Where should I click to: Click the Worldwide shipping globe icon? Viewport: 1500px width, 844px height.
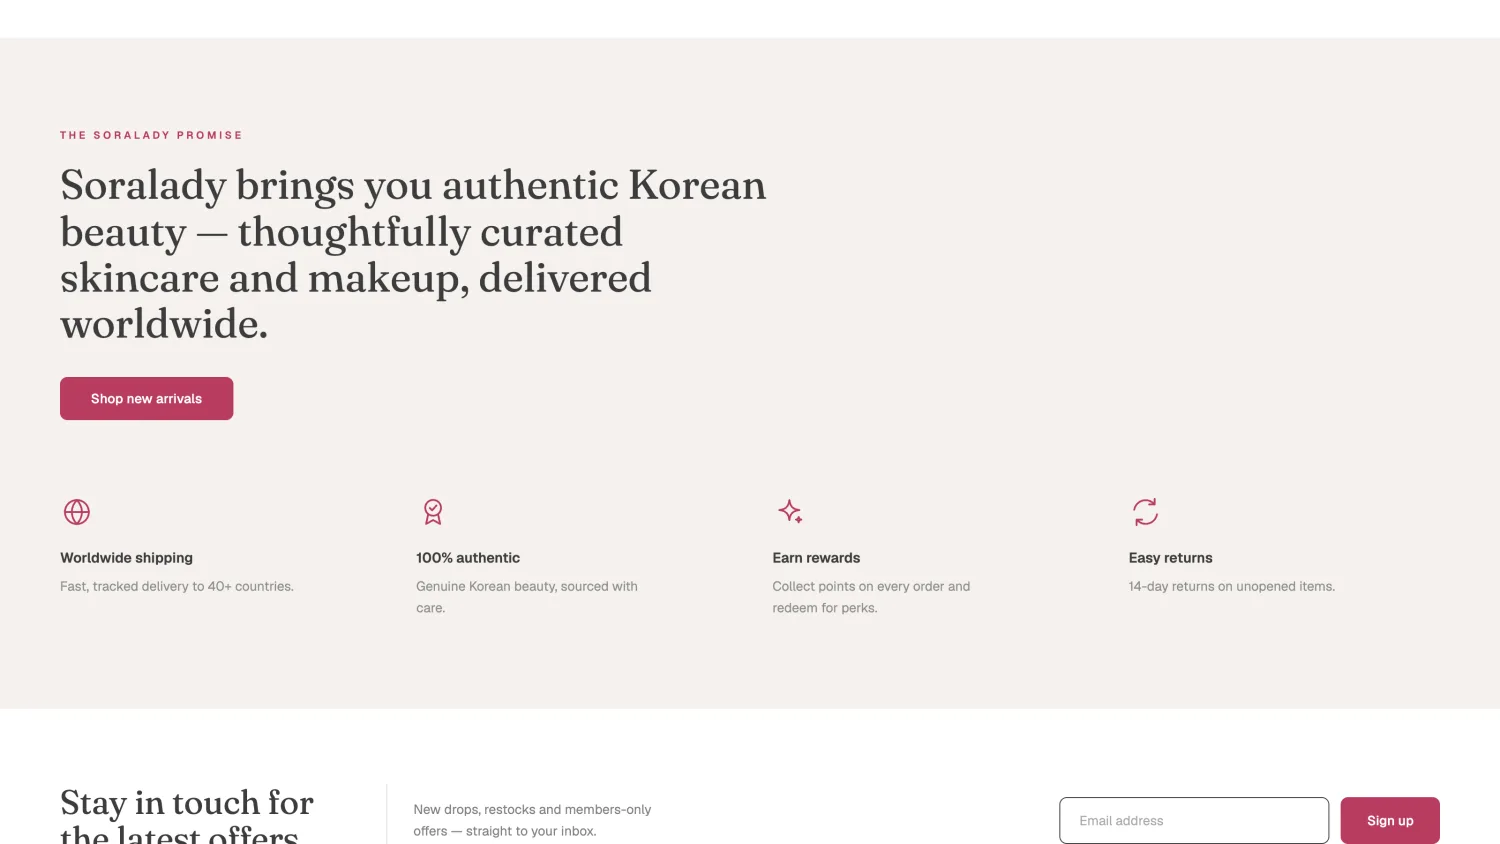pyautogui.click(x=77, y=512)
